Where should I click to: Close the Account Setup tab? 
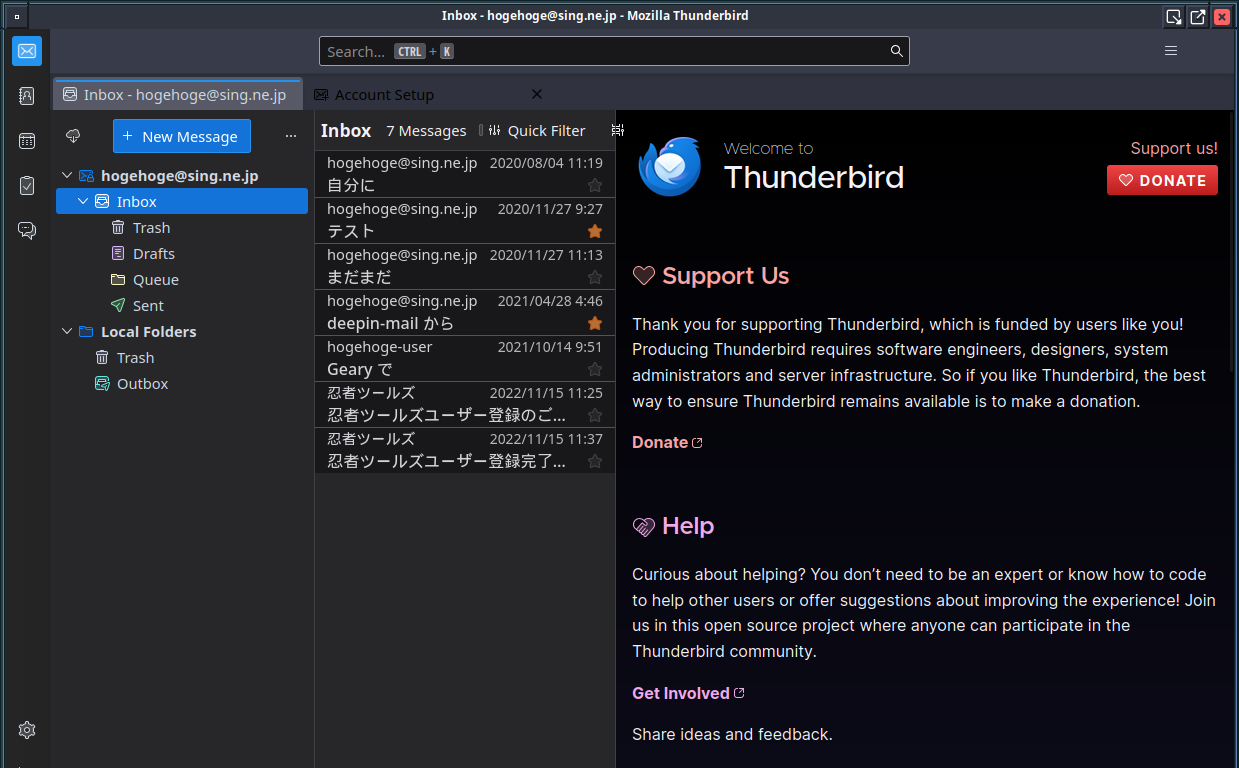[537, 94]
